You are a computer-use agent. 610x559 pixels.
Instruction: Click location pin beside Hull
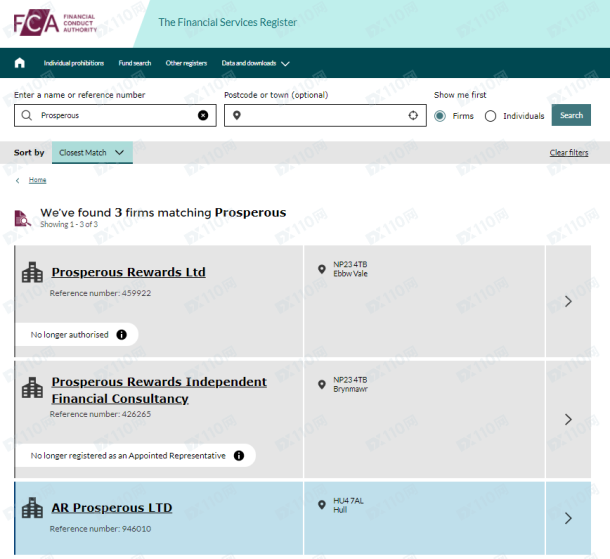(x=322, y=505)
